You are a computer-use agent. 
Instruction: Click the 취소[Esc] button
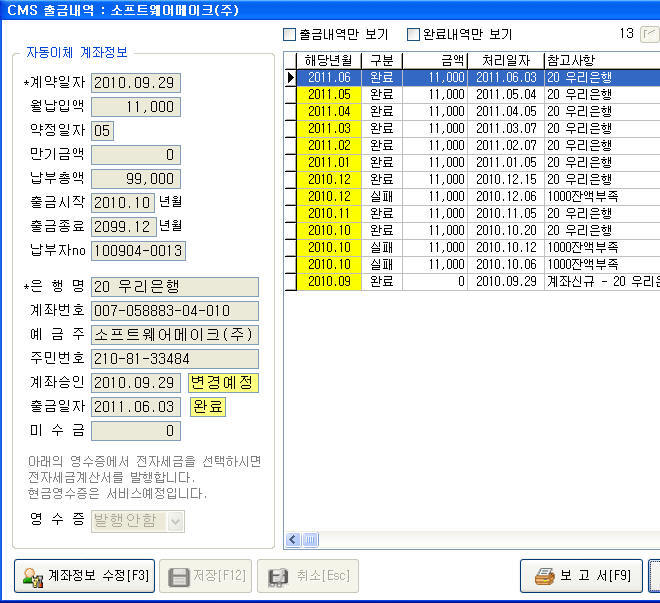pyautogui.click(x=308, y=576)
